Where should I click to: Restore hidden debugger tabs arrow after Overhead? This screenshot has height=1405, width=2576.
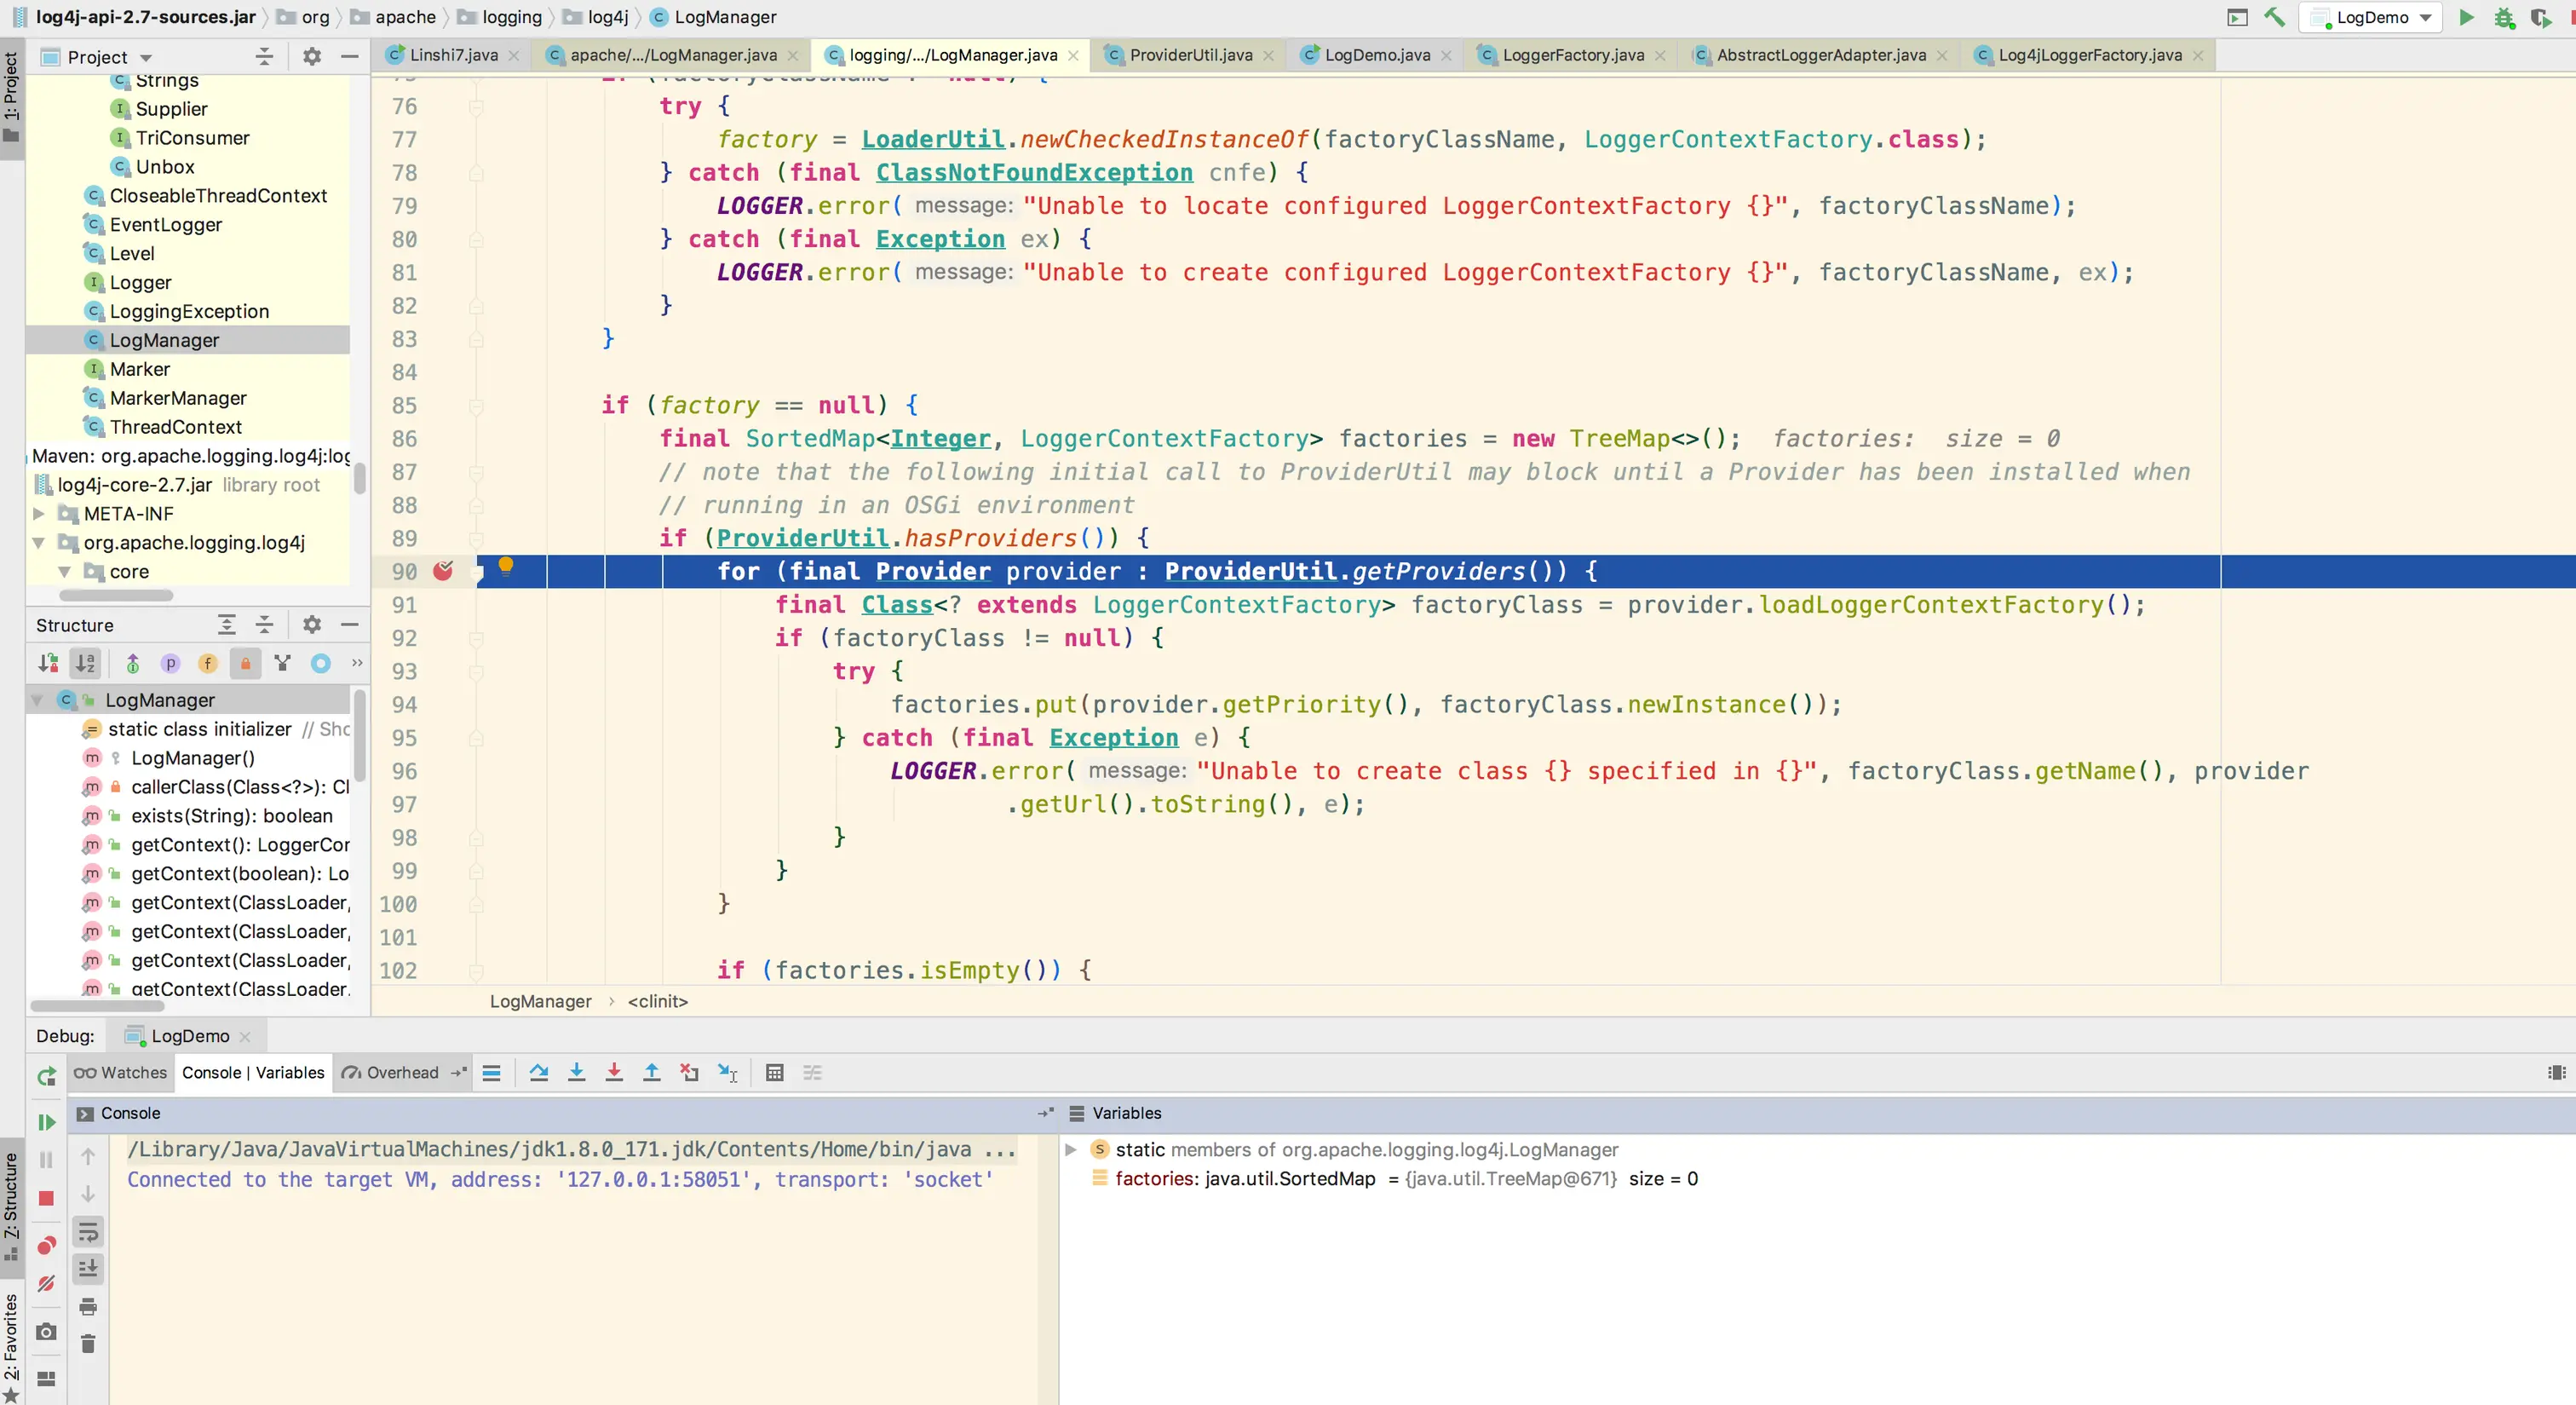[458, 1073]
